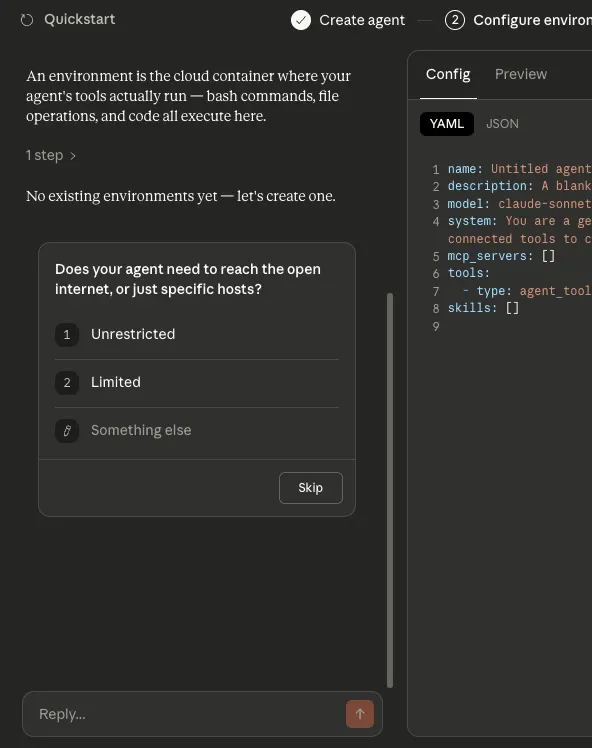Go to the Create agent step
Screen dimensions: 592x748
(362, 20)
